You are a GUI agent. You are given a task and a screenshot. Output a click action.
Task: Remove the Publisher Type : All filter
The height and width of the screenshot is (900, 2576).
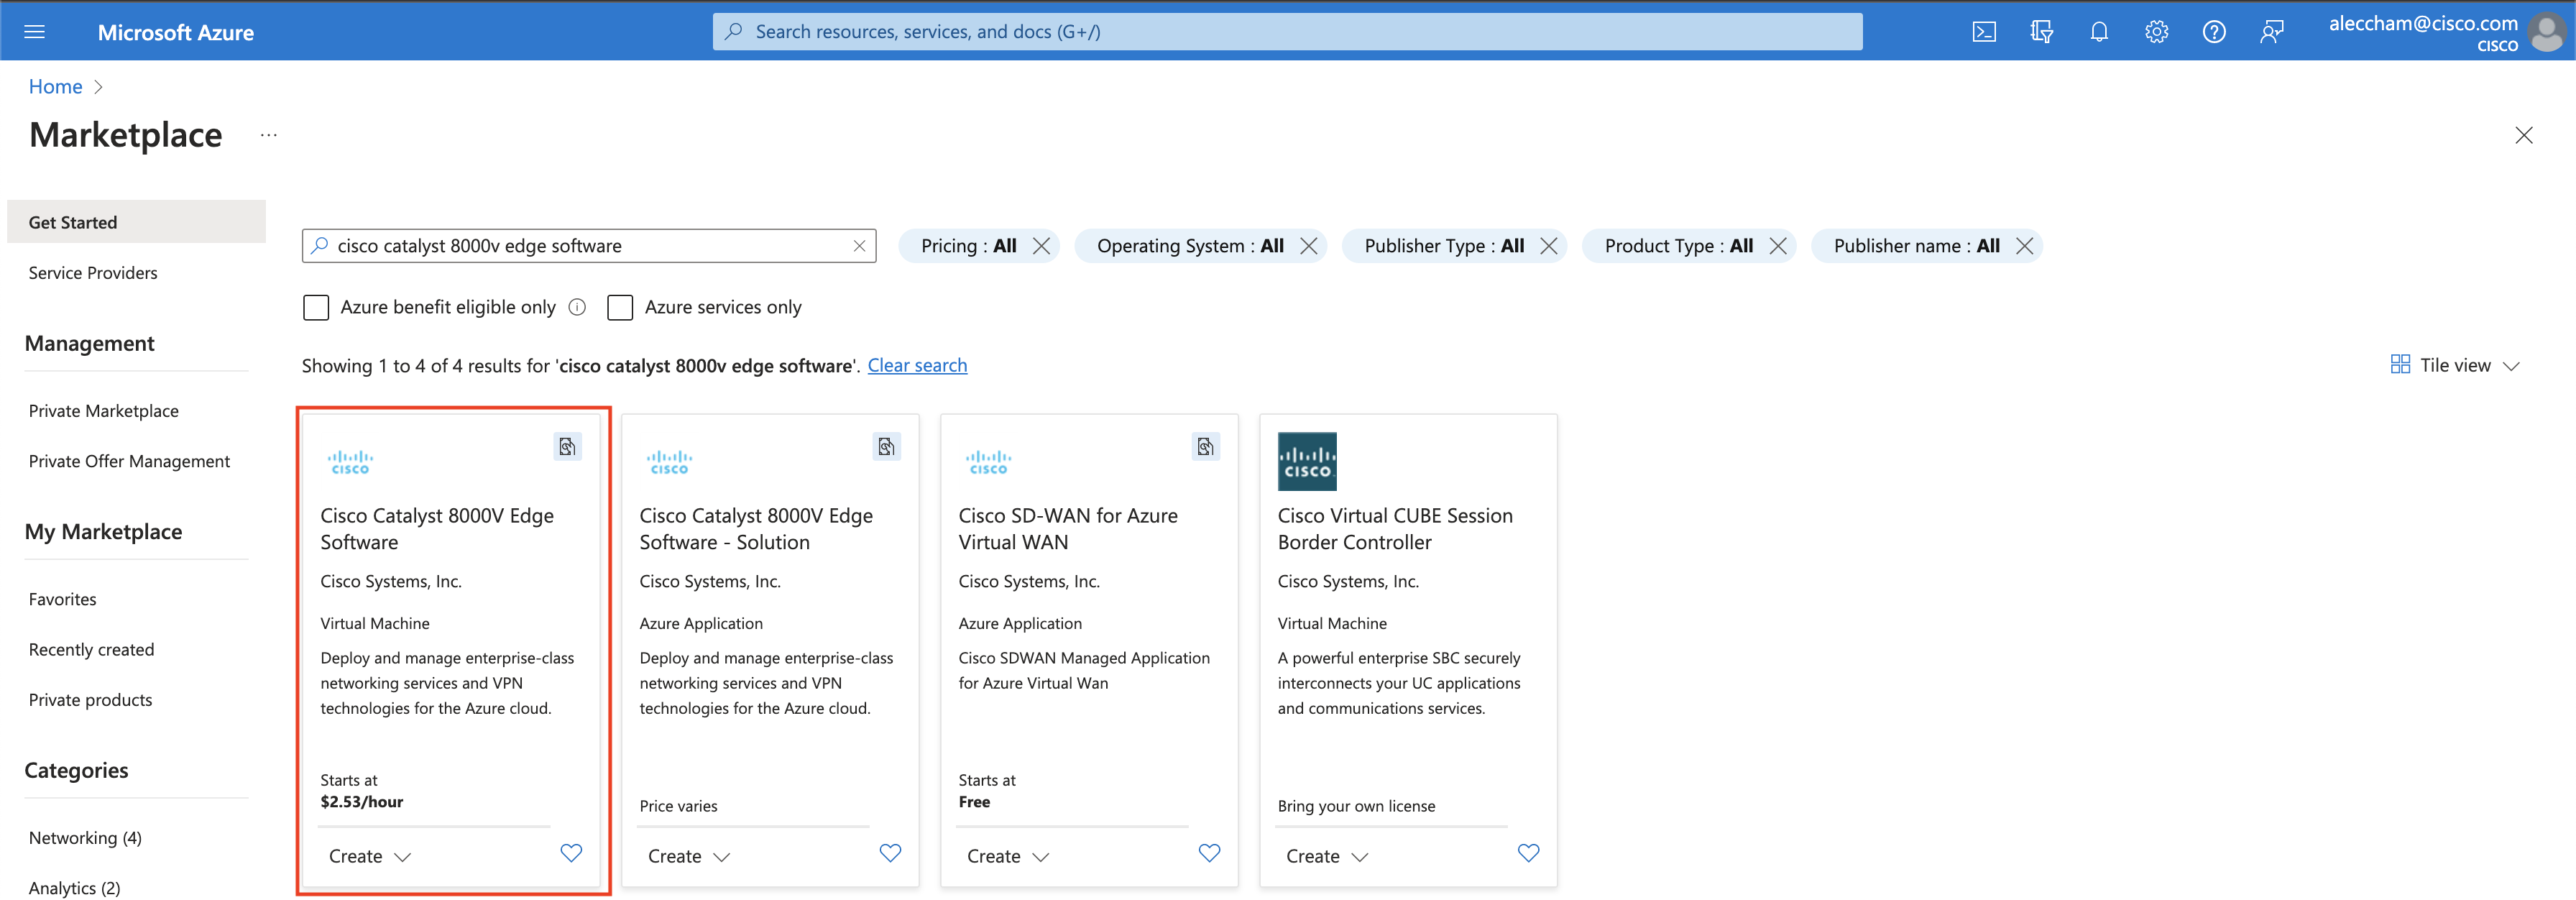pyautogui.click(x=1548, y=246)
